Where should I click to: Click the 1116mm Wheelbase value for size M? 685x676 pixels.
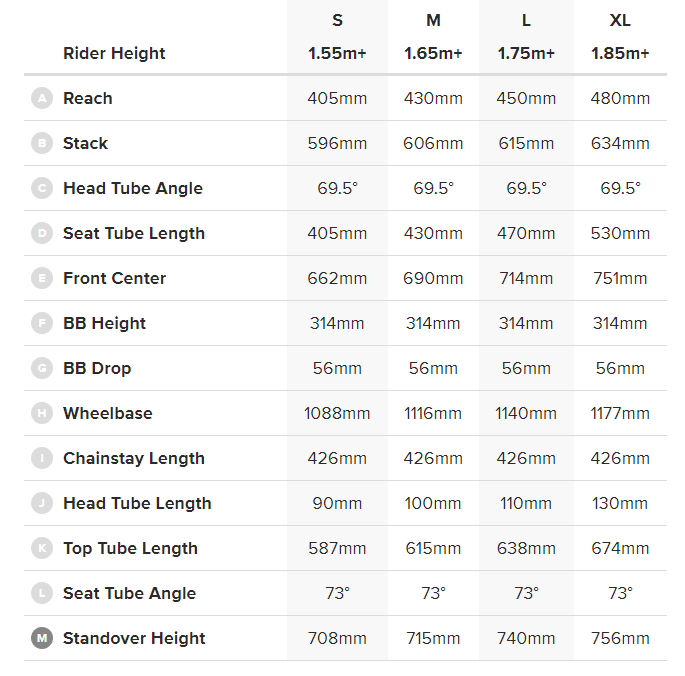[x=433, y=413]
